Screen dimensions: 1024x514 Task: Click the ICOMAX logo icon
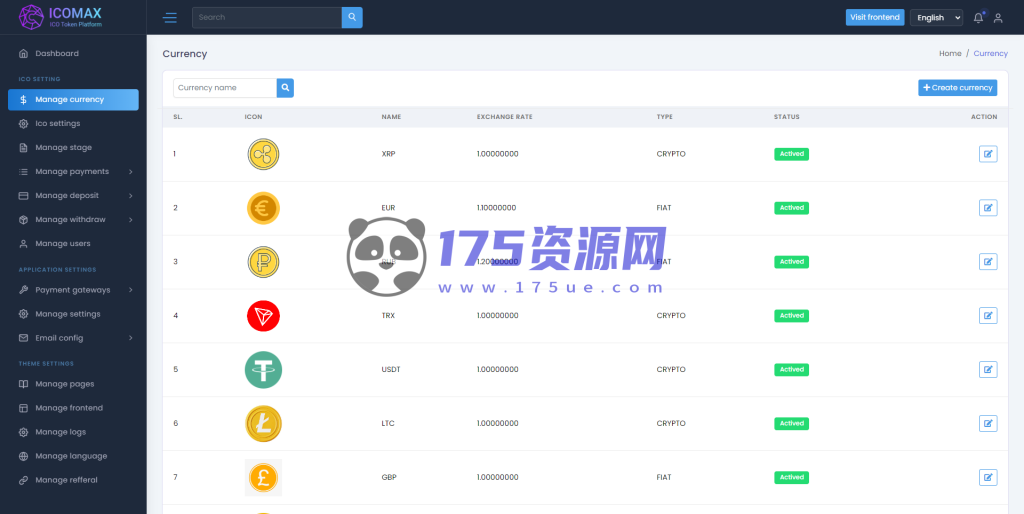(x=31, y=17)
